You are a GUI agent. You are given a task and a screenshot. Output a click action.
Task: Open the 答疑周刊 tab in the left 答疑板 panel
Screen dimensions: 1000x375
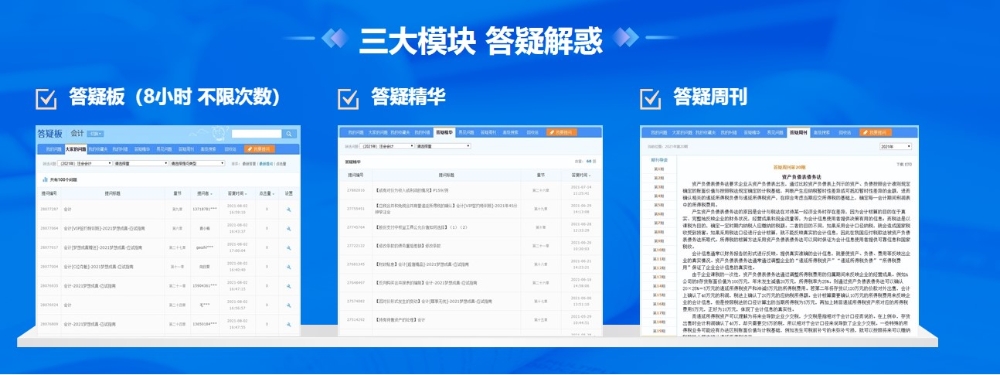(x=186, y=149)
